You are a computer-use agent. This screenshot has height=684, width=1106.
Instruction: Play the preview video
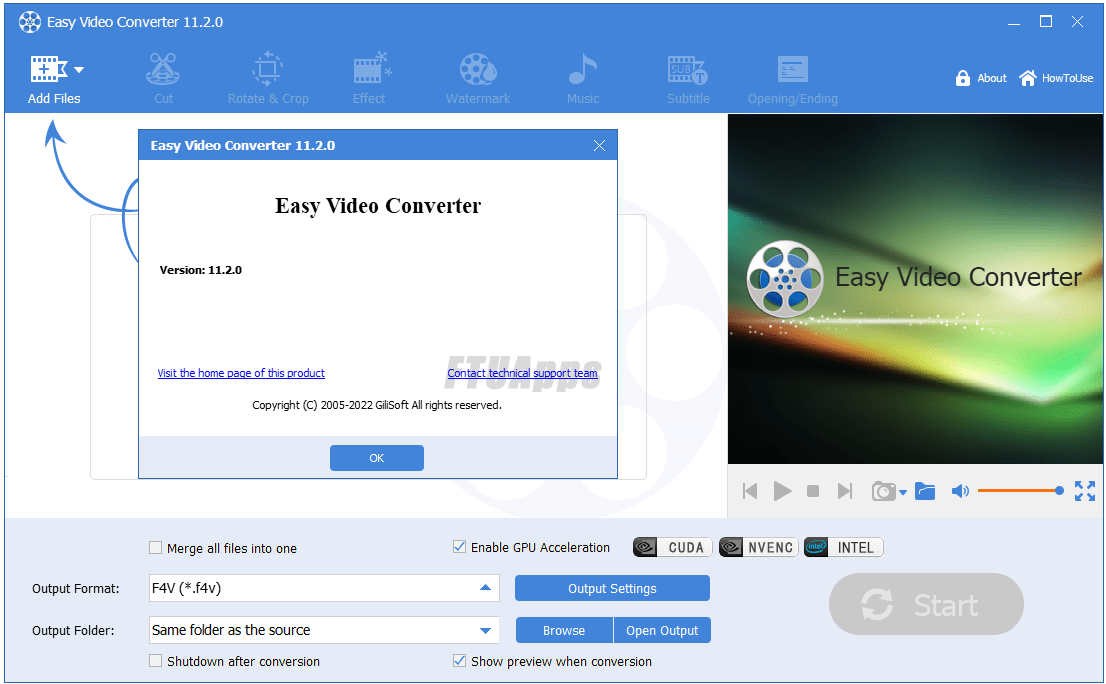pyautogui.click(x=782, y=491)
